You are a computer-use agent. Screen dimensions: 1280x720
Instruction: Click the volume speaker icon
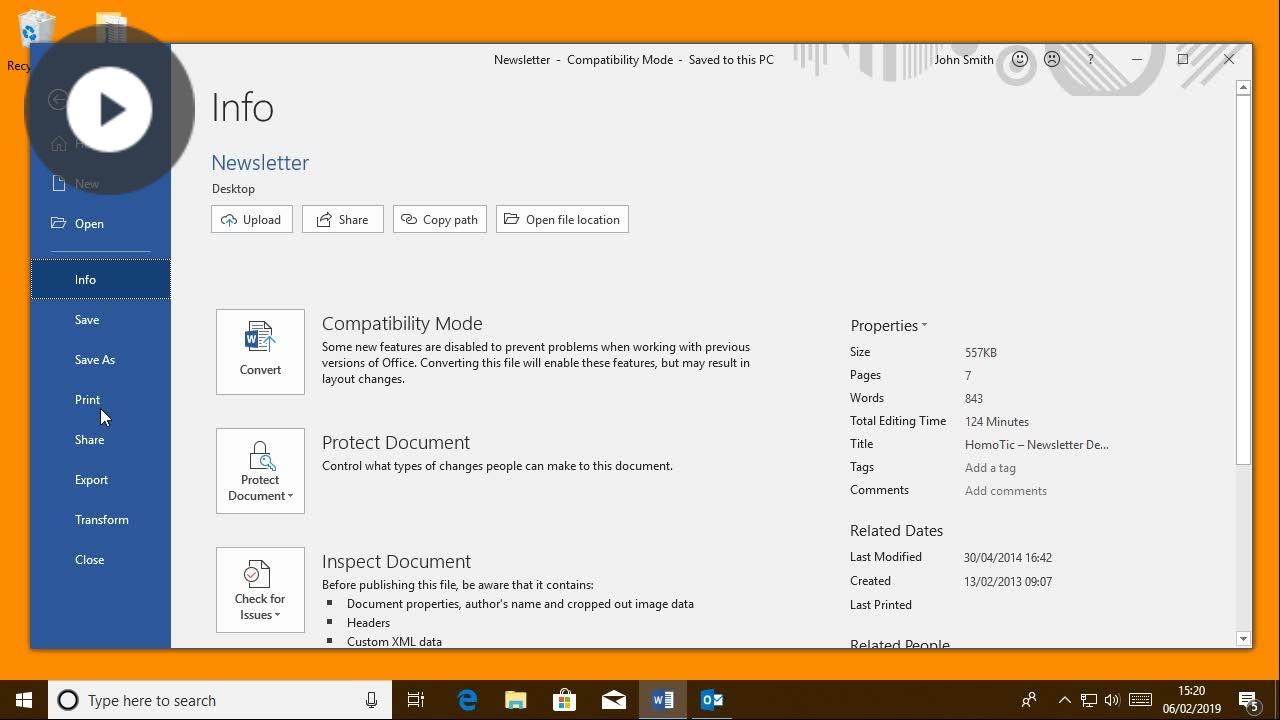(x=1112, y=700)
